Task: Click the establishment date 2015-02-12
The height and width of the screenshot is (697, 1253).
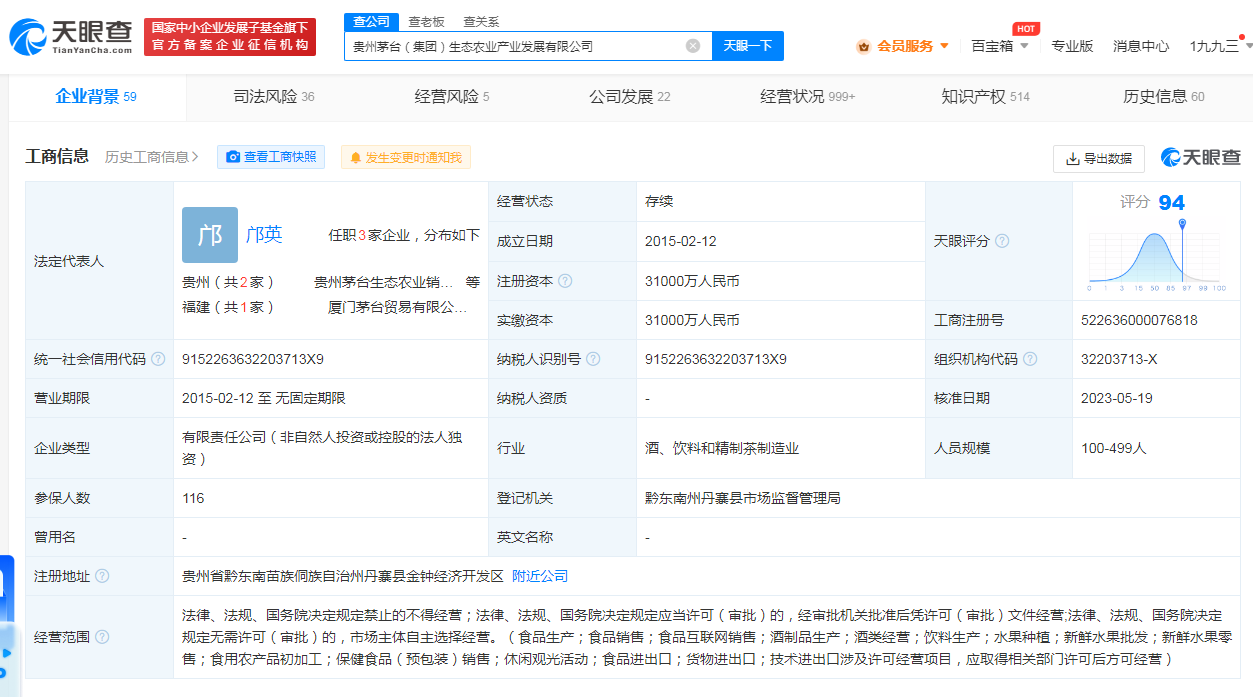Action: click(681, 241)
